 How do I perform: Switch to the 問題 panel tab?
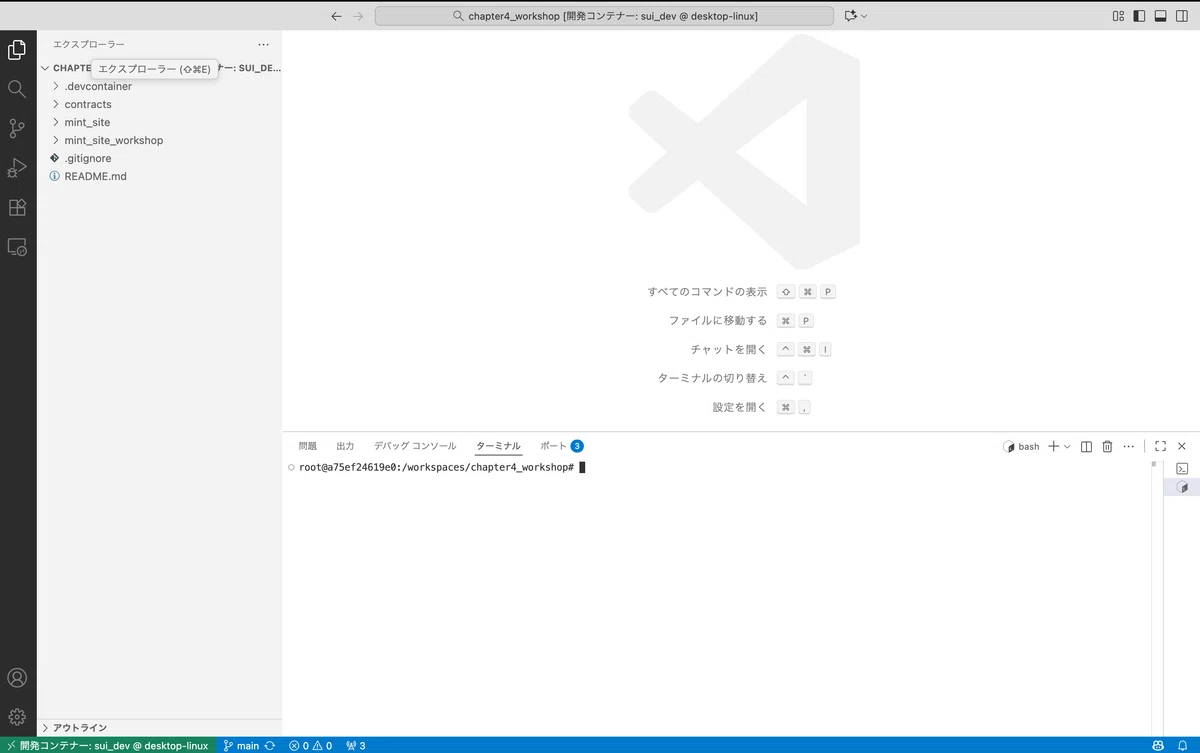click(307, 446)
